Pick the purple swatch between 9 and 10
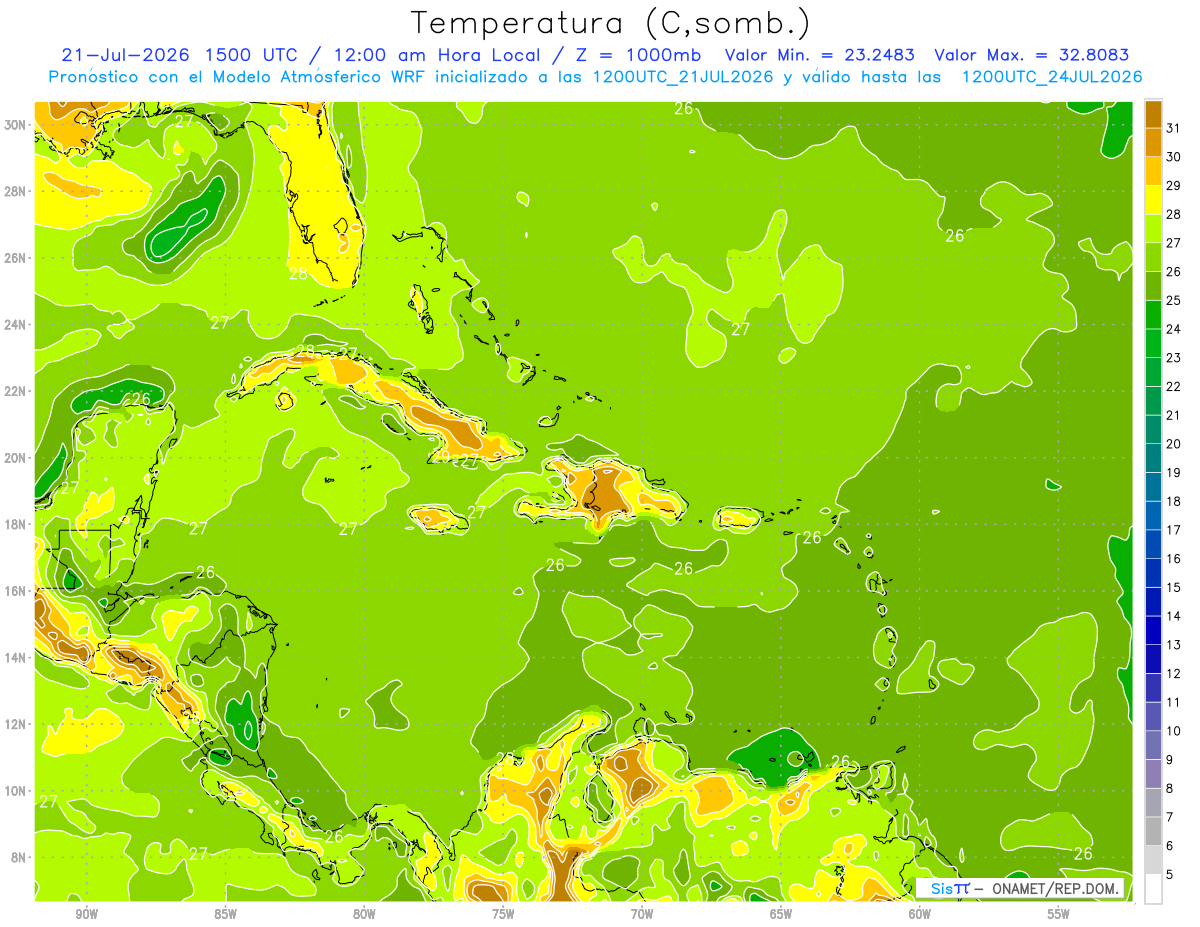1200x927 pixels. (1153, 745)
